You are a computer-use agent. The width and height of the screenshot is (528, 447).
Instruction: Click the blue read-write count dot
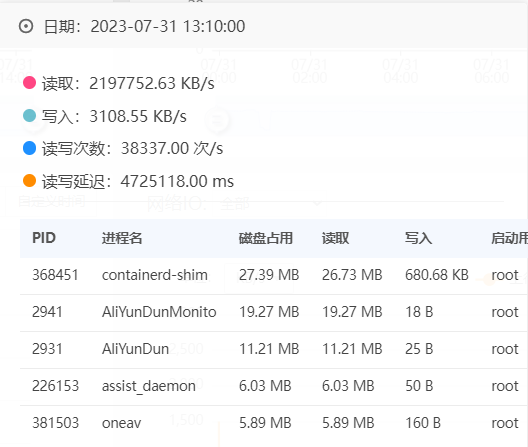click(x=29, y=148)
